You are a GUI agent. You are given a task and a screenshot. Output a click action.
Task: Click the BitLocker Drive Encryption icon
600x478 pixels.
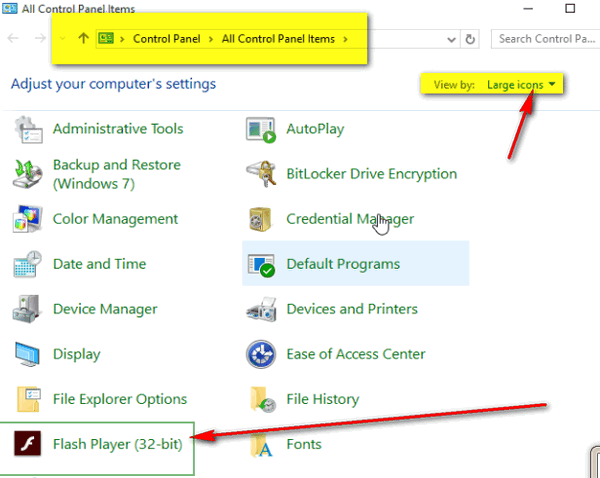(261, 174)
